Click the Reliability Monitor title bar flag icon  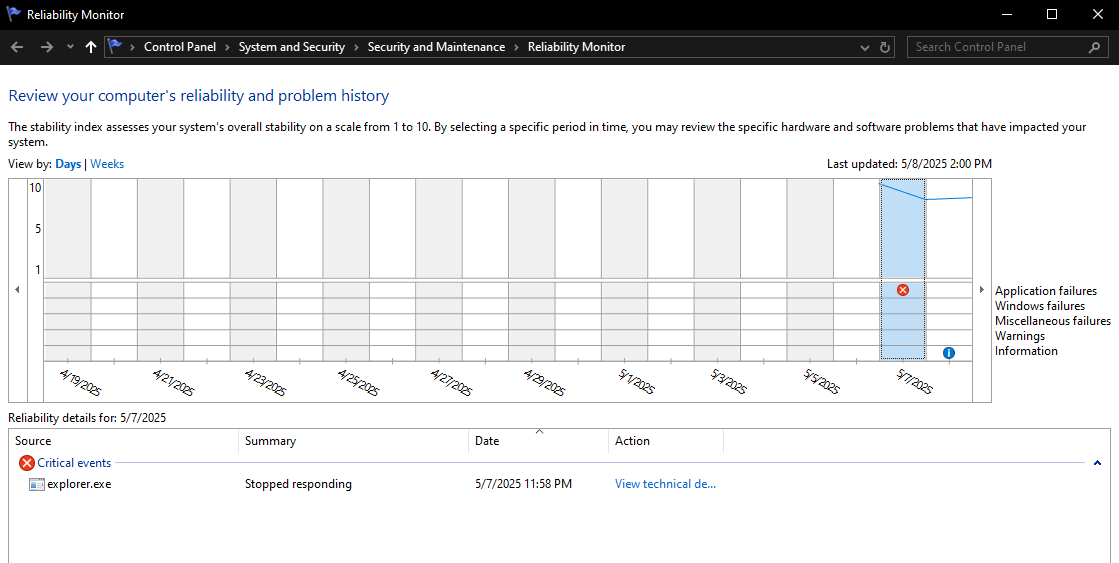click(x=14, y=14)
